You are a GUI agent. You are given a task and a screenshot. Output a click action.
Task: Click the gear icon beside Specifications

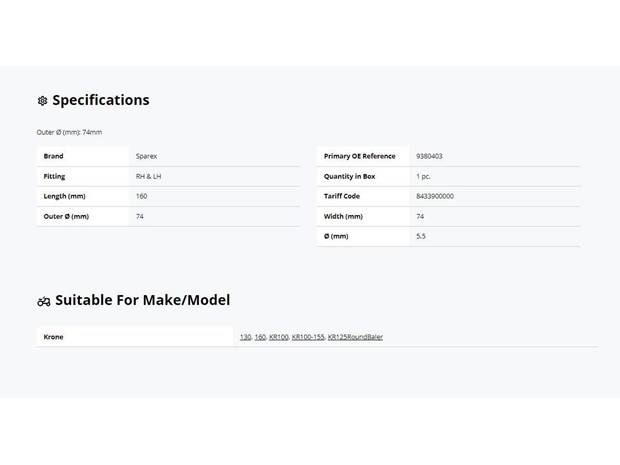[42, 101]
